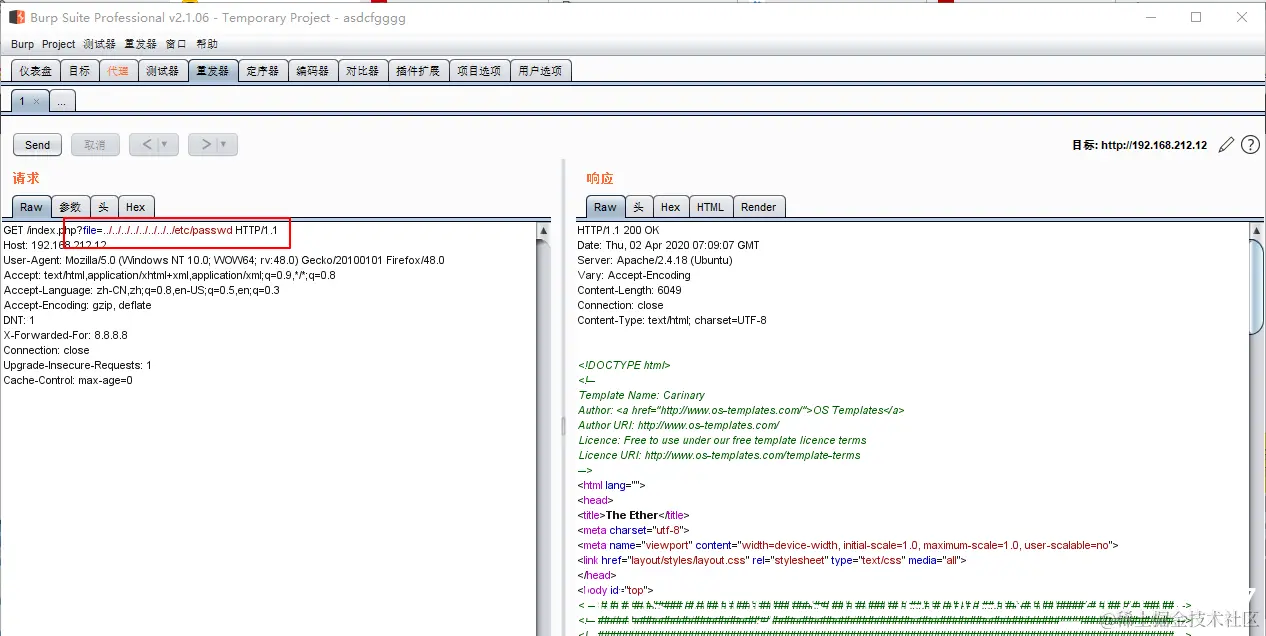The height and width of the screenshot is (636, 1266).
Task: Click the Content-Length: 6049 line
Action: pos(629,291)
